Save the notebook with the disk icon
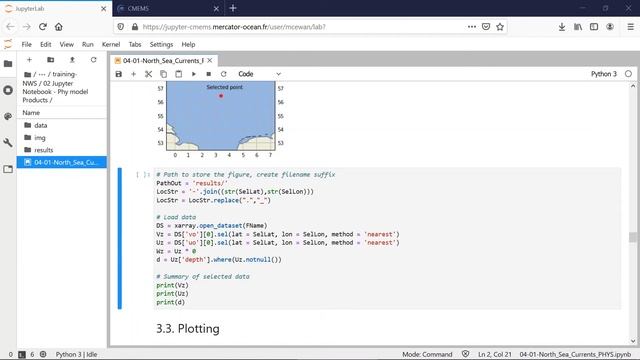Image resolution: width=640 pixels, height=360 pixels. (119, 74)
